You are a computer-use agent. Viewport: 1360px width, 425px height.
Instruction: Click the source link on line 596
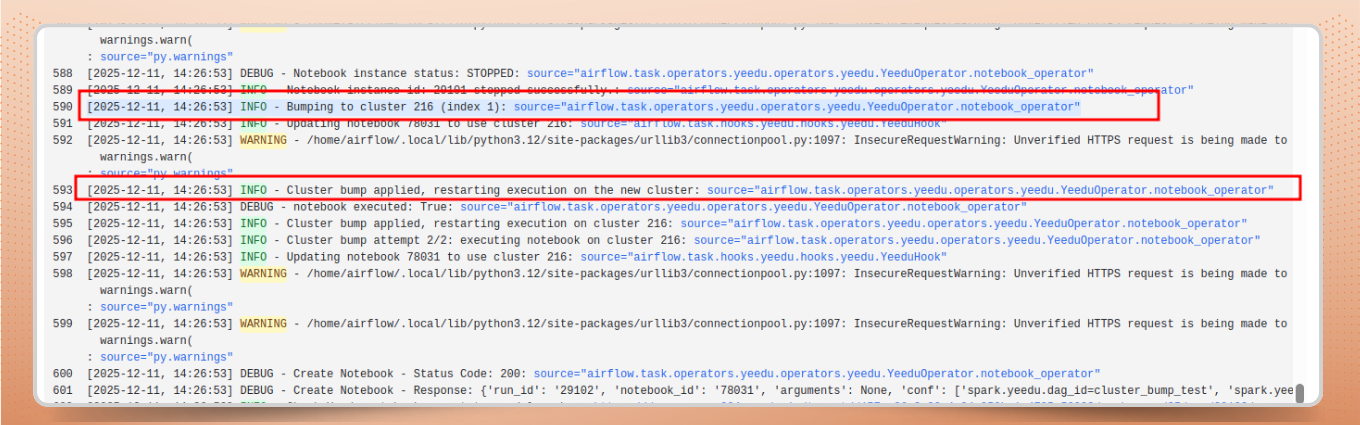[x=977, y=240]
